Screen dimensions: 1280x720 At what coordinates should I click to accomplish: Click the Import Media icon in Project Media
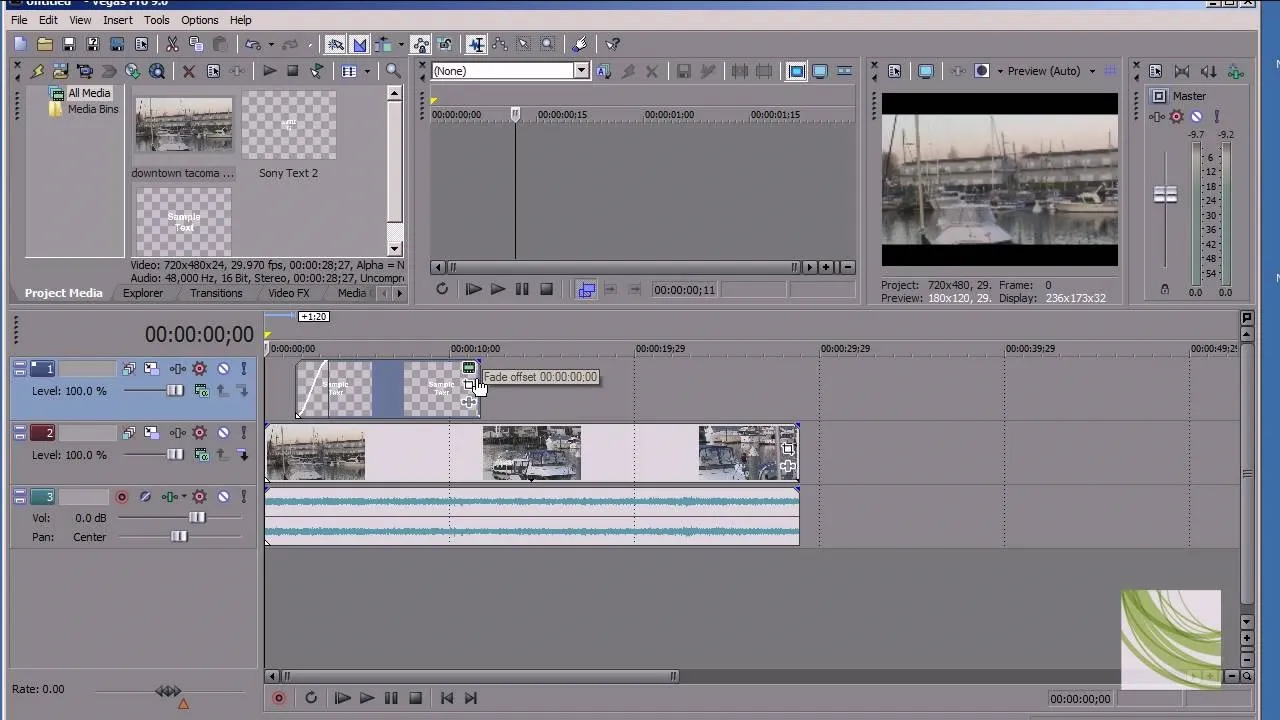pos(60,71)
